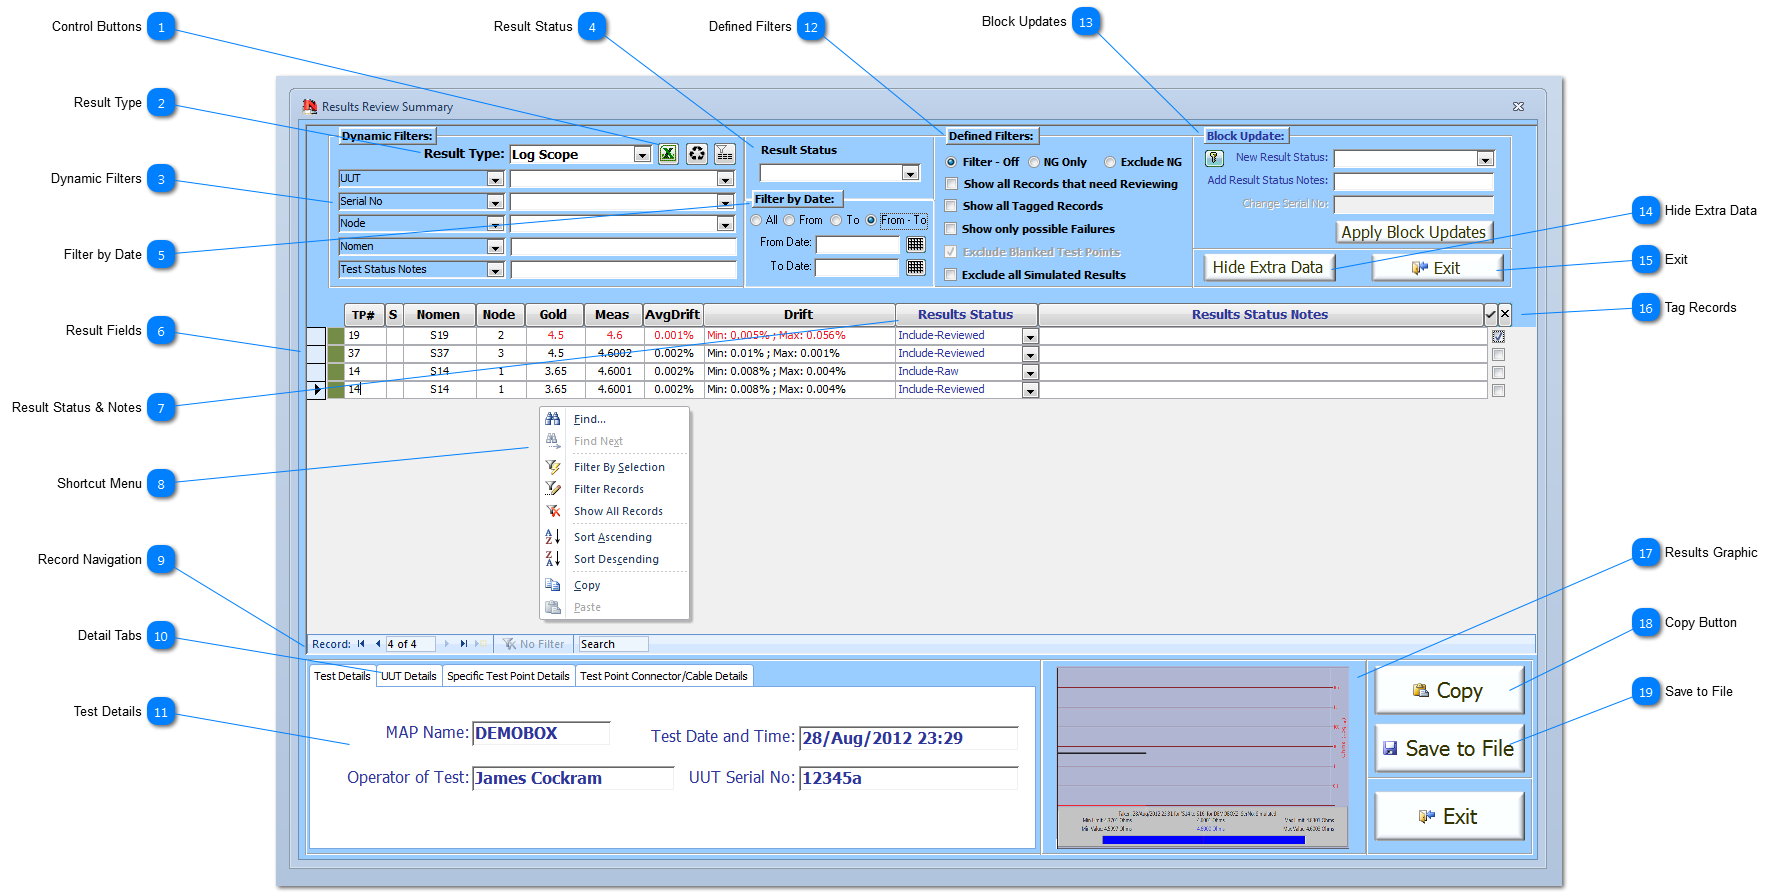1774x895 pixels.
Task: Click the Apply Block Updates button
Action: point(1413,232)
